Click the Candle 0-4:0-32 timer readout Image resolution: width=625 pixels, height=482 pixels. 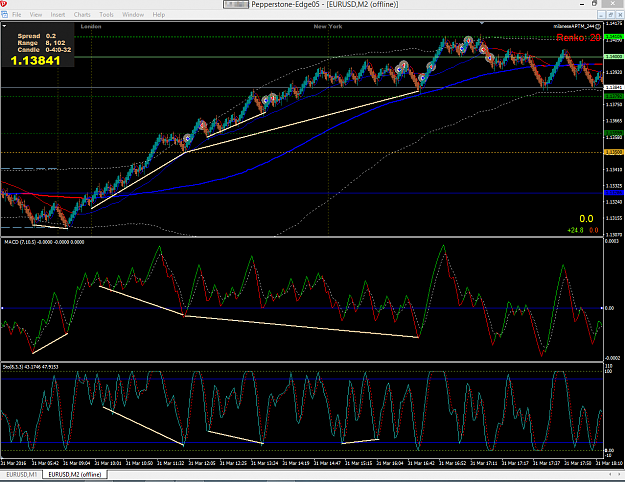44,50
